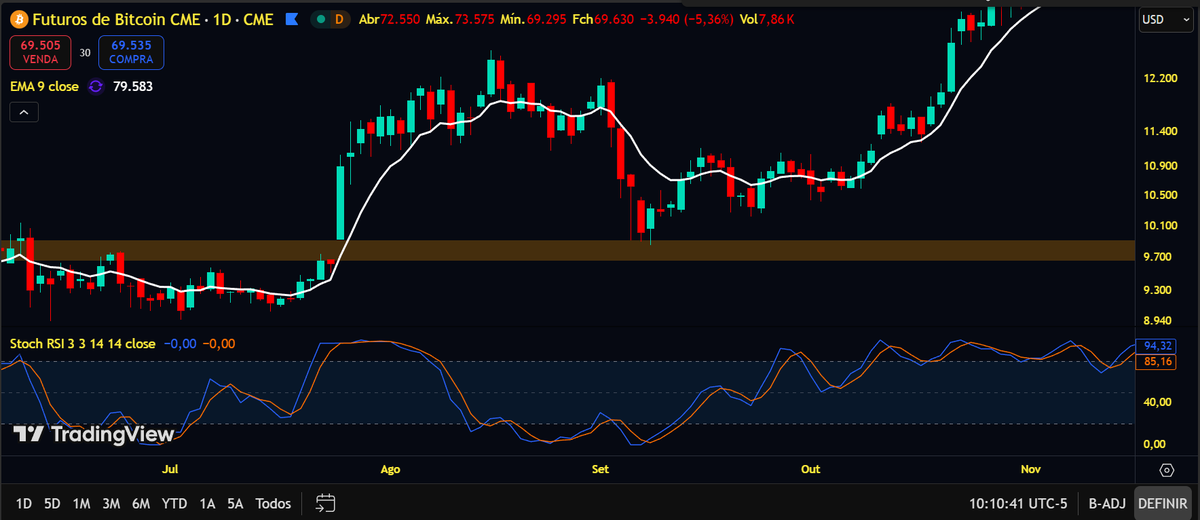
Task: Open the Go to date calendar icon
Action: point(325,503)
